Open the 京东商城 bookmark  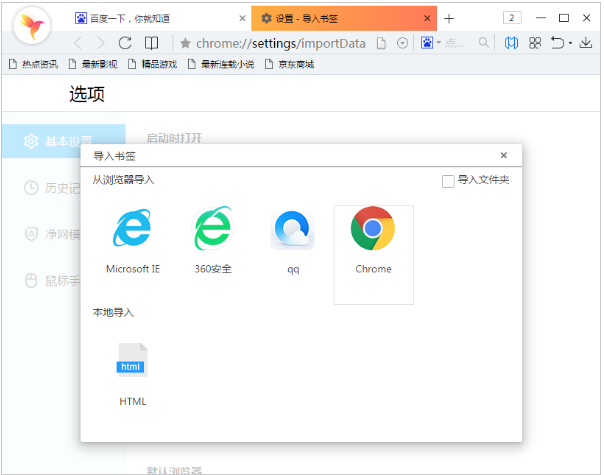click(289, 64)
